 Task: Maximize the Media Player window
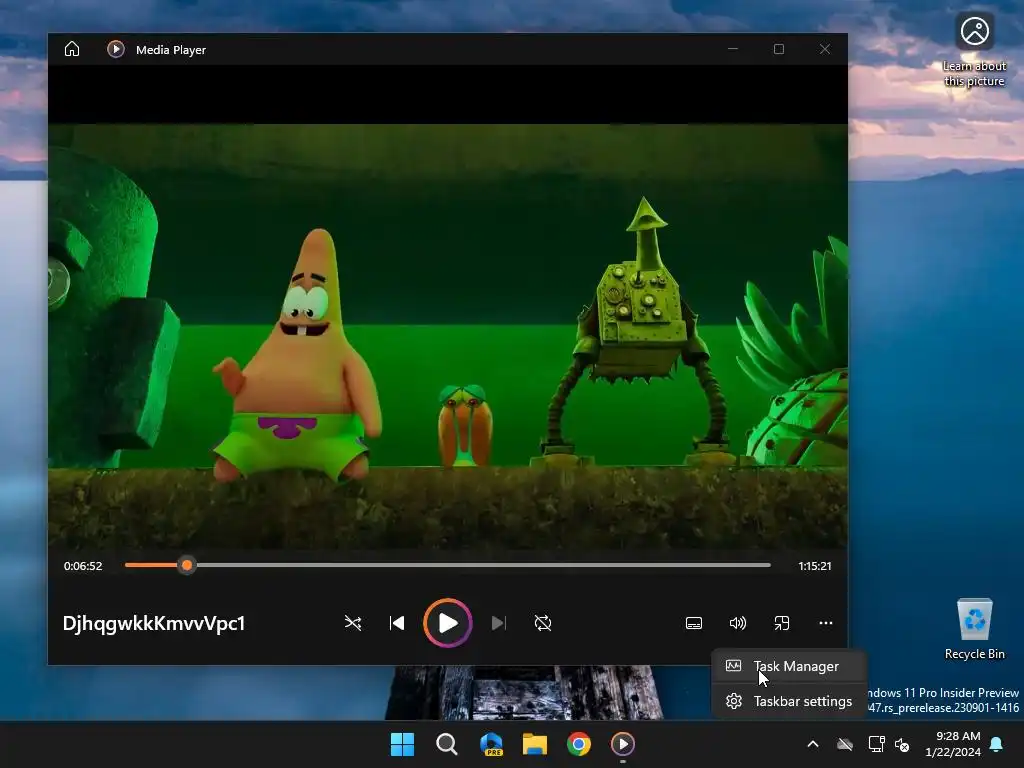[x=778, y=49]
